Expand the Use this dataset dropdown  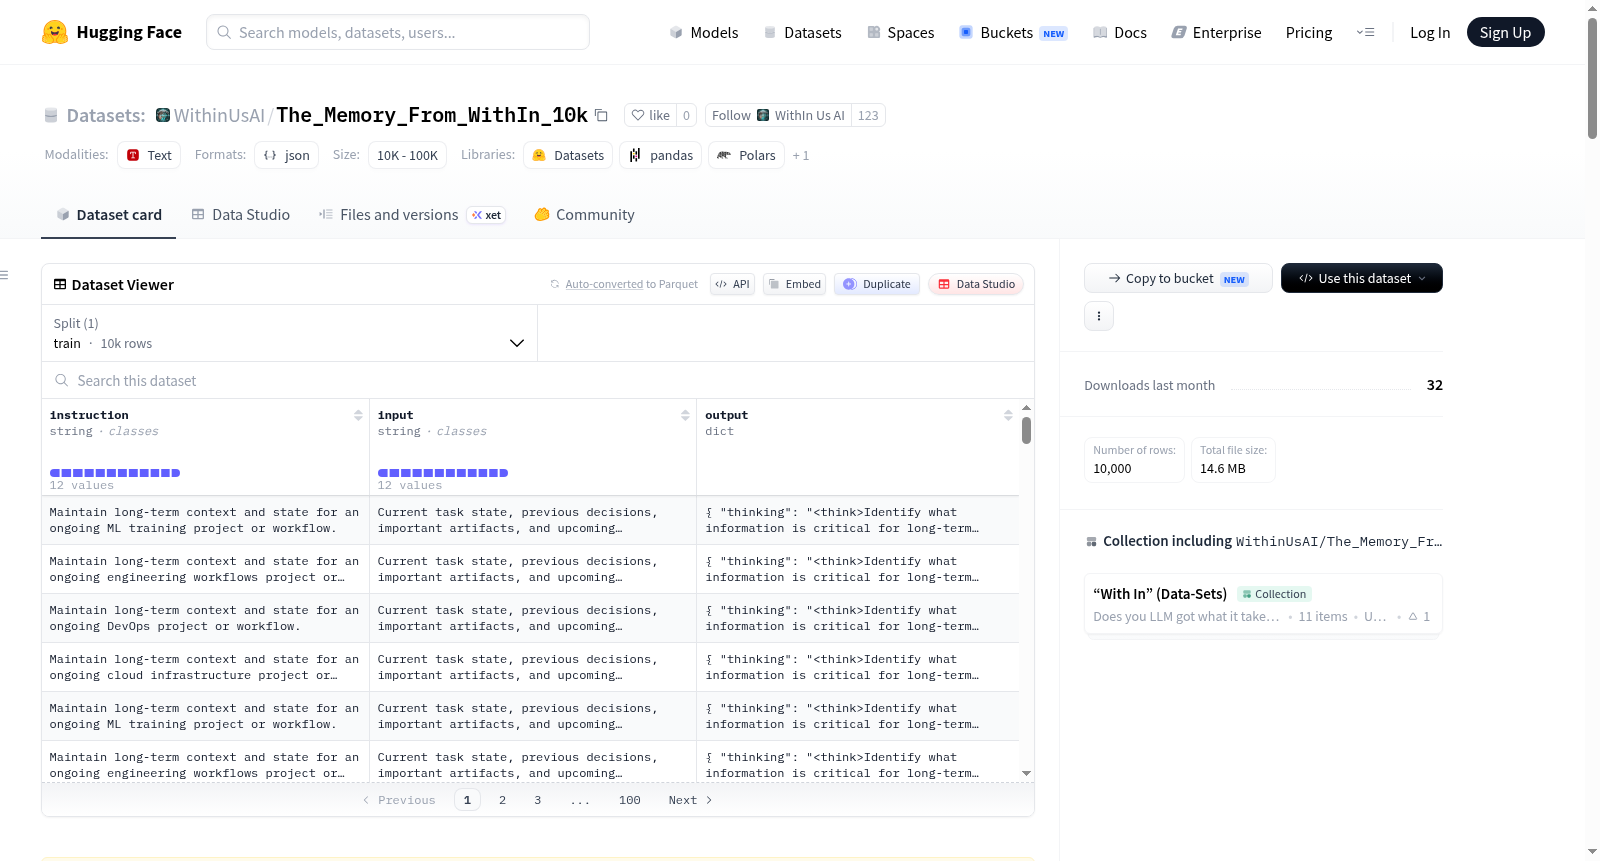(x=1362, y=278)
